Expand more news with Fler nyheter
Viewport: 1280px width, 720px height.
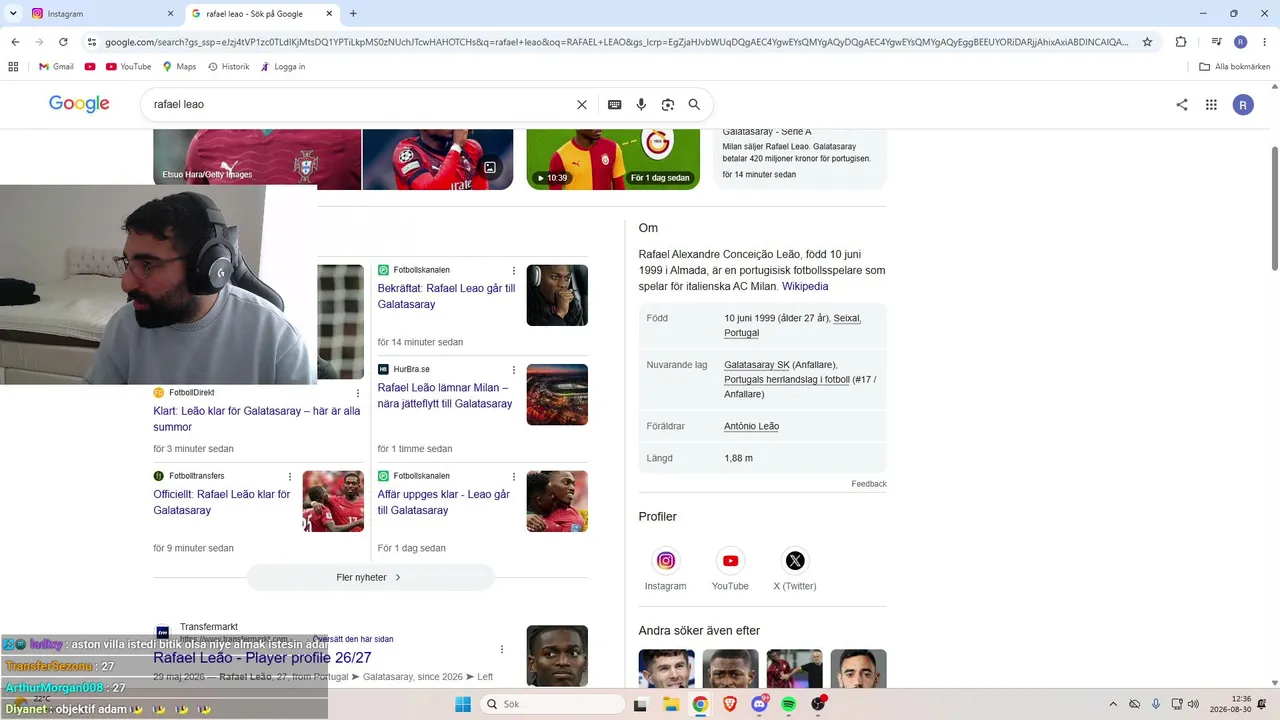point(370,577)
